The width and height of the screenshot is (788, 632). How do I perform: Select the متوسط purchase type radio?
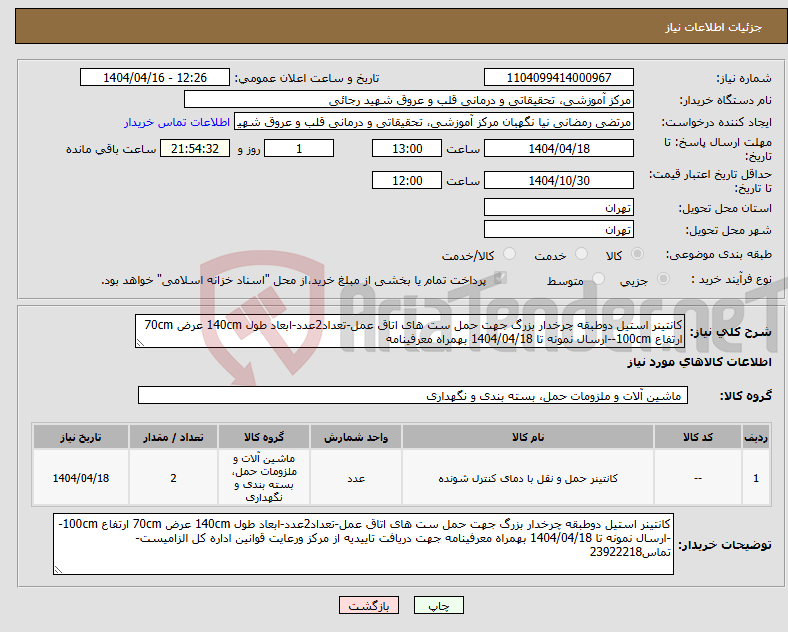point(599,278)
